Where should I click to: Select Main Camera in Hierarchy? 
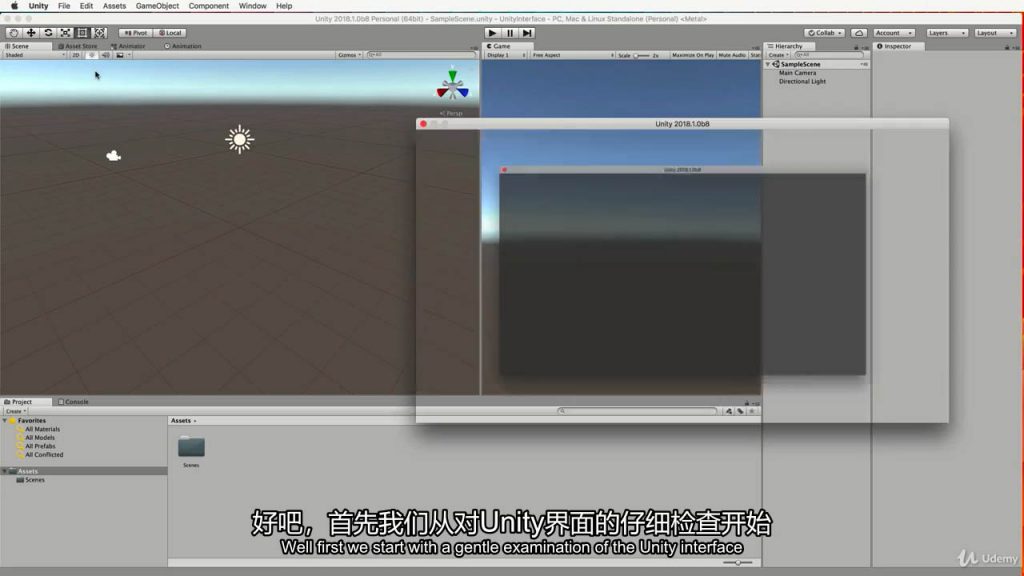click(797, 73)
